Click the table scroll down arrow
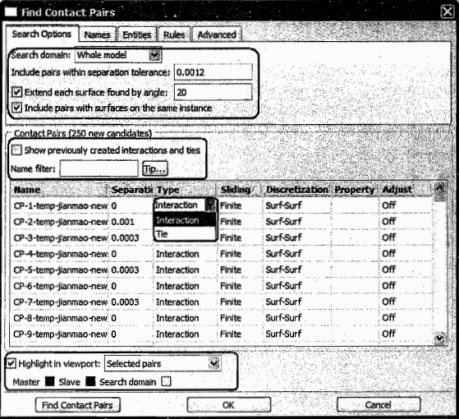Screen dimensions: 460x419 [439, 338]
